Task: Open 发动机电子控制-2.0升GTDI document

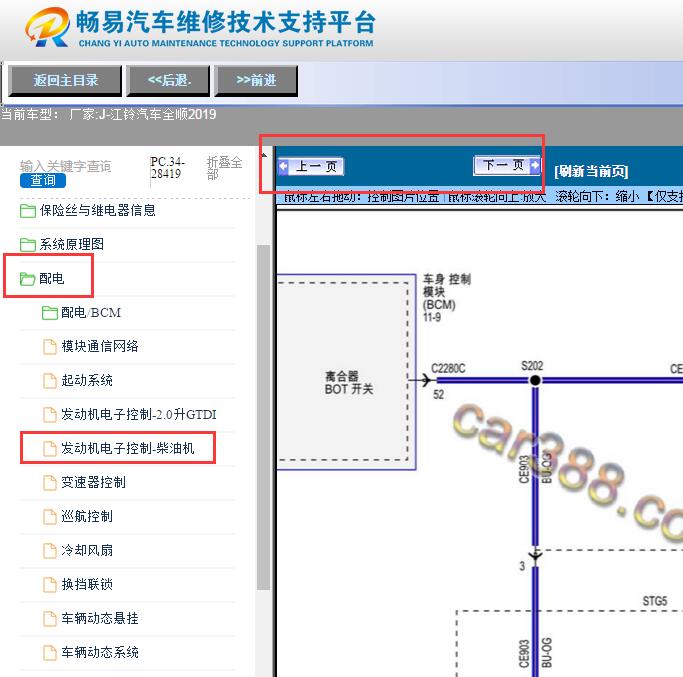Action: [139, 414]
